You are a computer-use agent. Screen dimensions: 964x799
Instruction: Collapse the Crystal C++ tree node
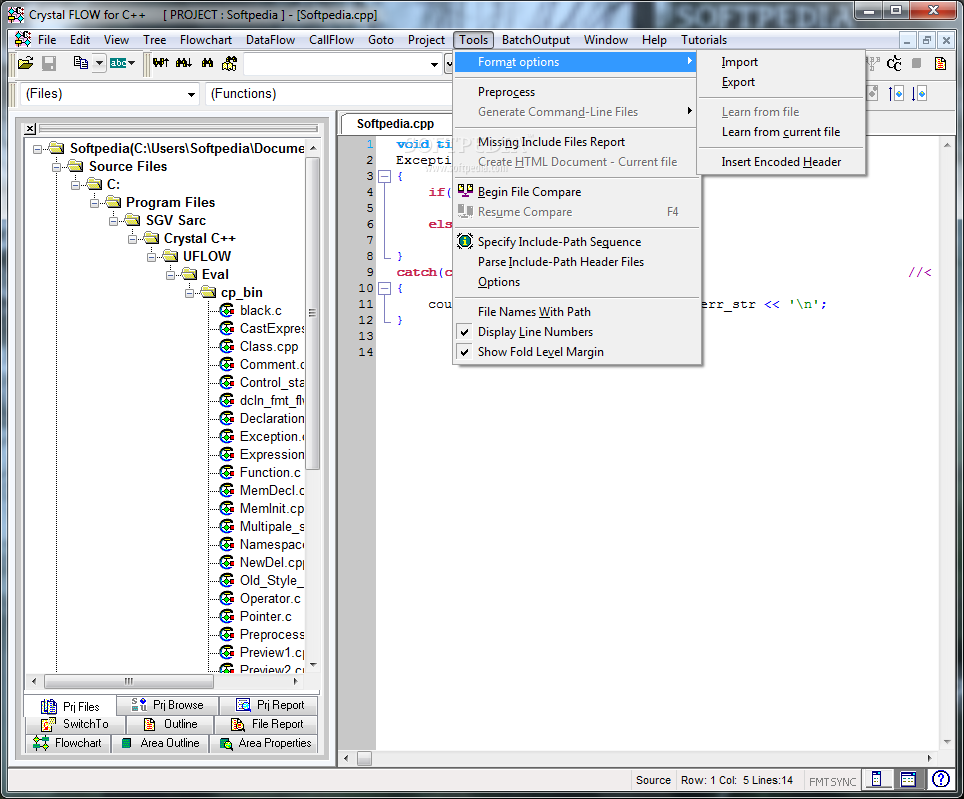[x=132, y=238]
